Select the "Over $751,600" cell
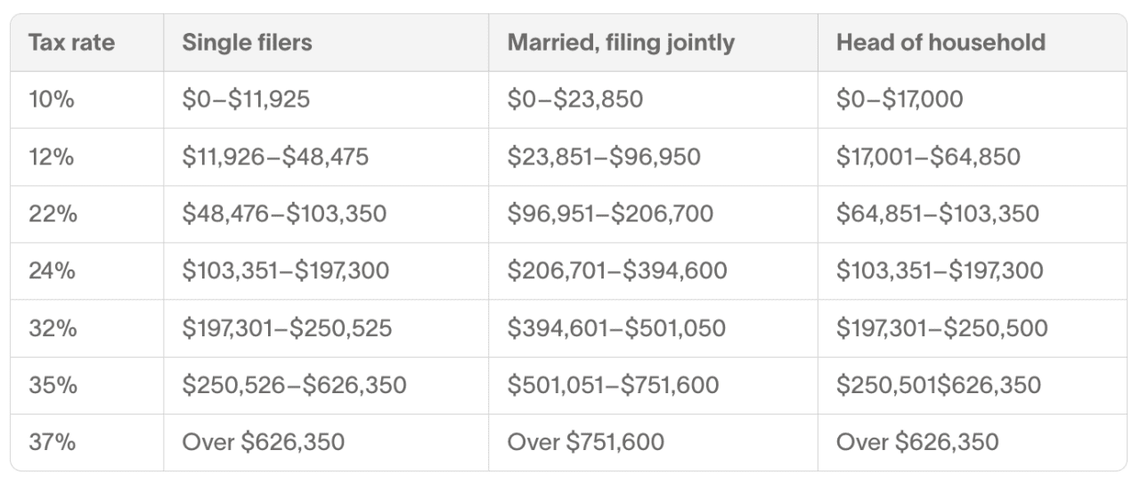Image resolution: width=1140 pixels, height=483 pixels. point(585,442)
